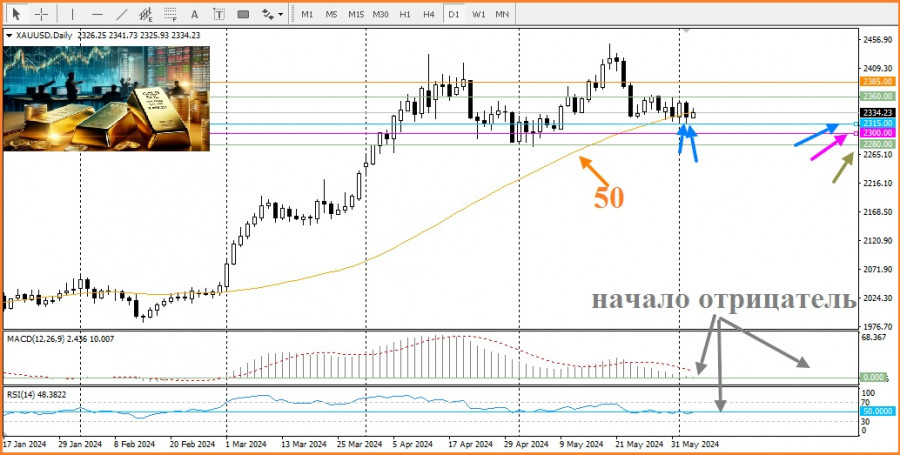Expand the XAUUSD,Daily chart title triangle

(7, 36)
